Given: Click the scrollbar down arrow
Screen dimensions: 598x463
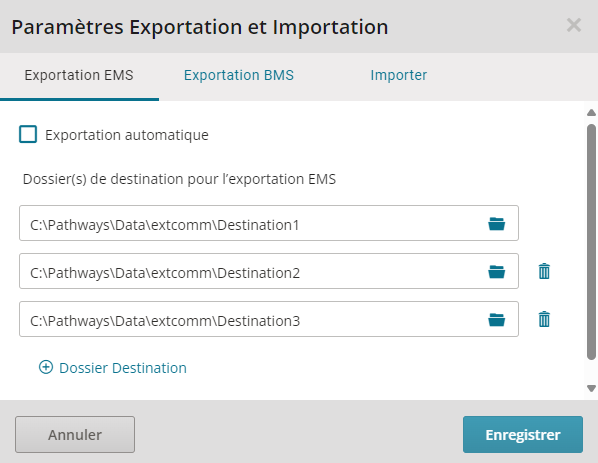Looking at the screenshot, I should [x=591, y=389].
